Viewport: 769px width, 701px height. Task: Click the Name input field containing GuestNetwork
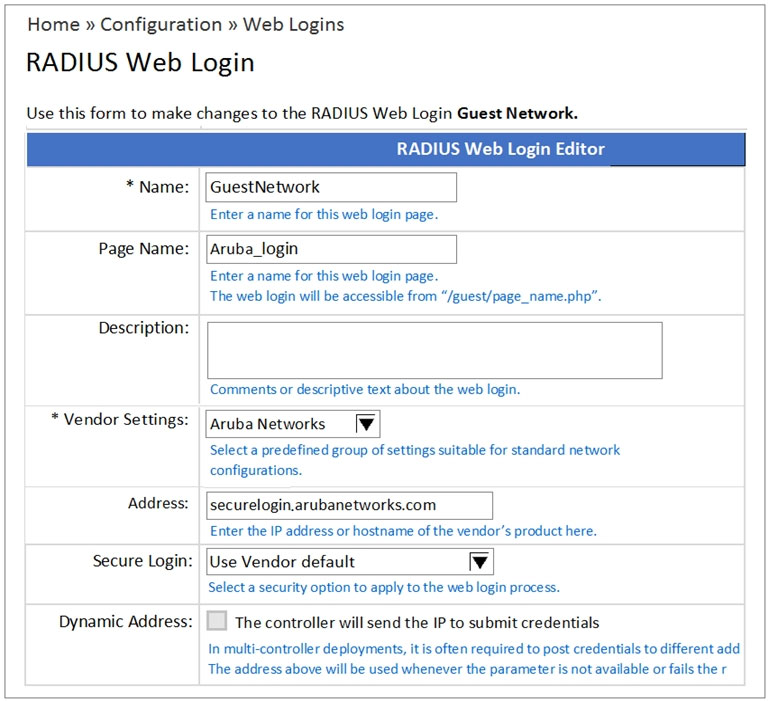(x=331, y=187)
